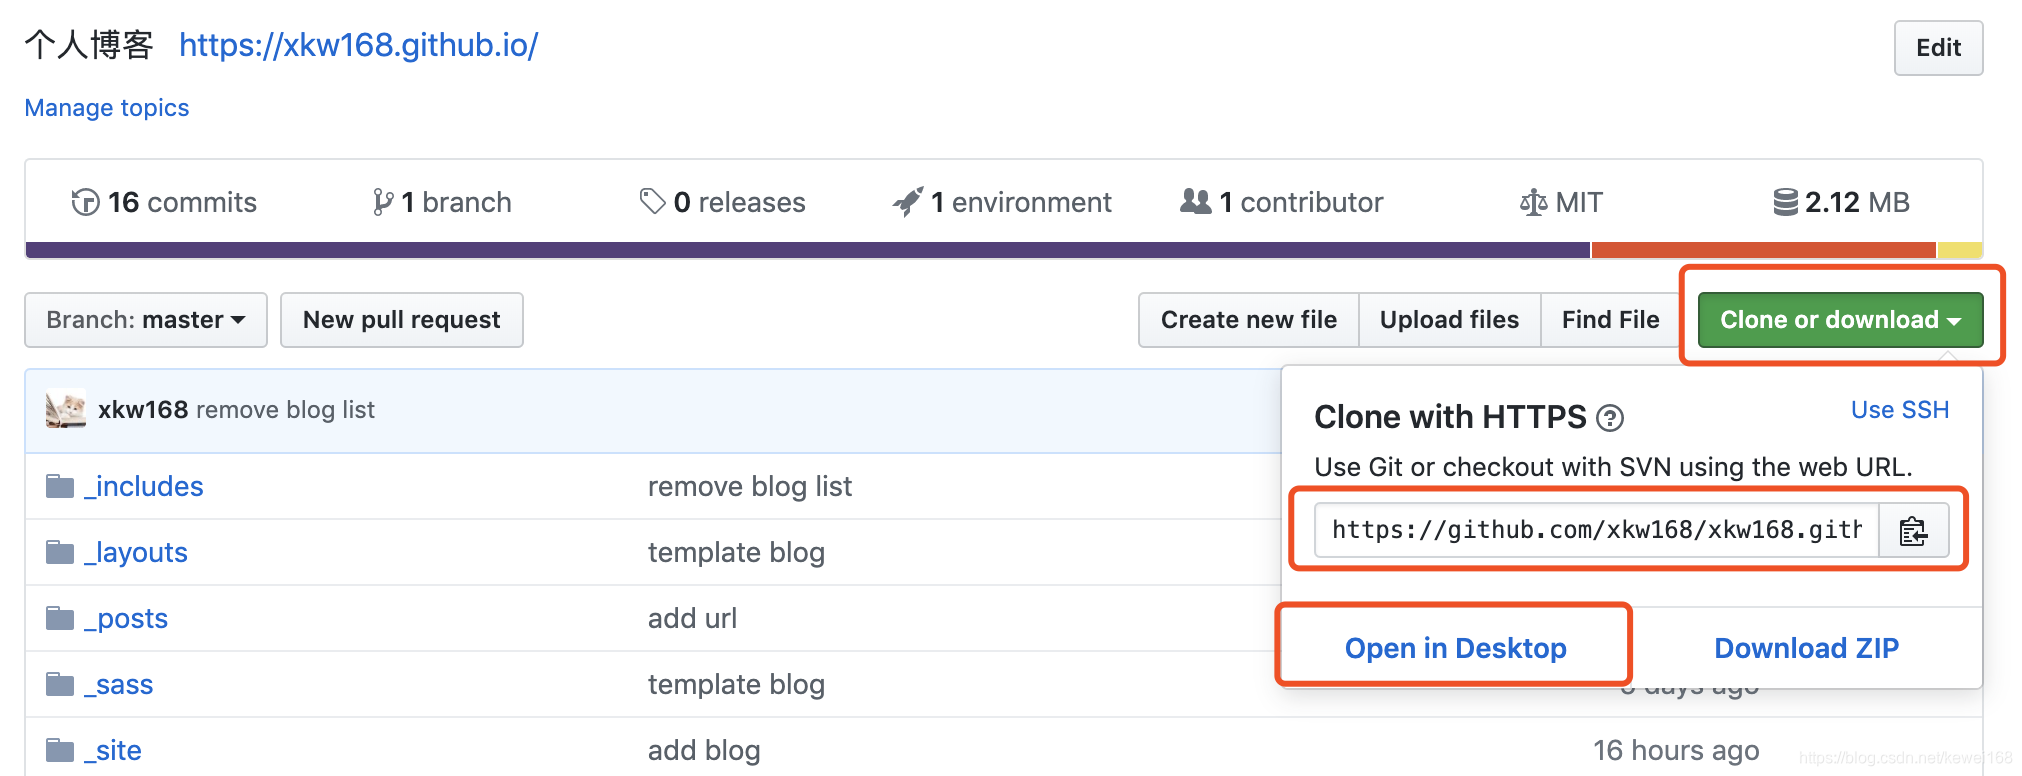Open the 0 releases page
2022x776 pixels.
point(722,202)
